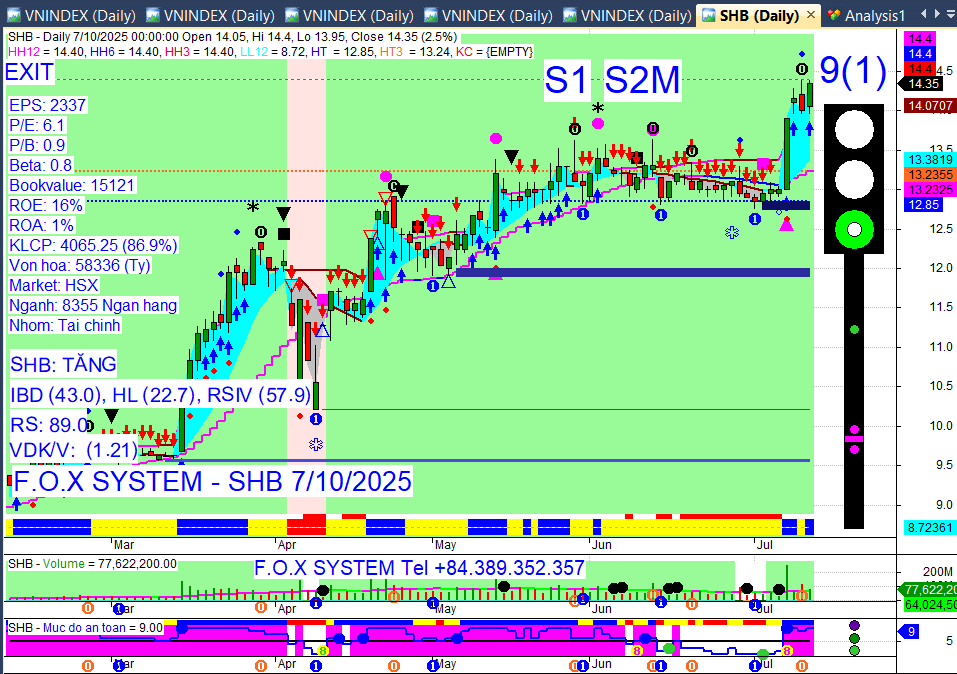Close the SHB (Daily) tab

click(x=811, y=15)
